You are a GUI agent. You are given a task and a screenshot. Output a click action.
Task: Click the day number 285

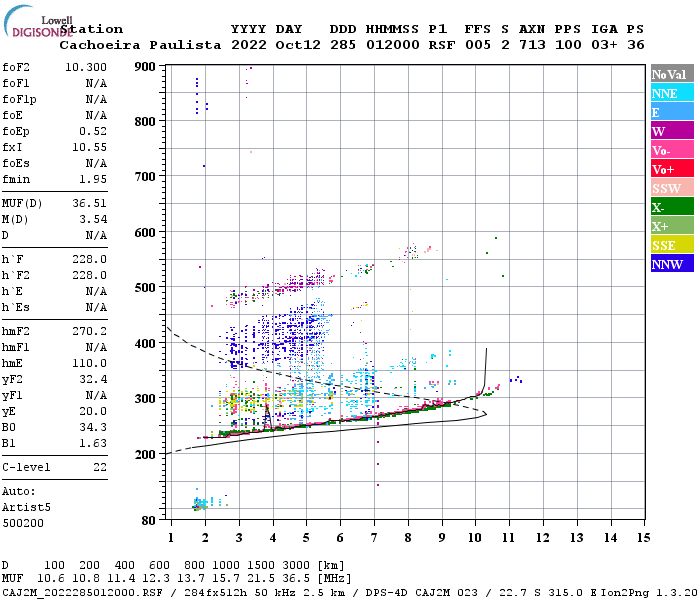coord(343,45)
